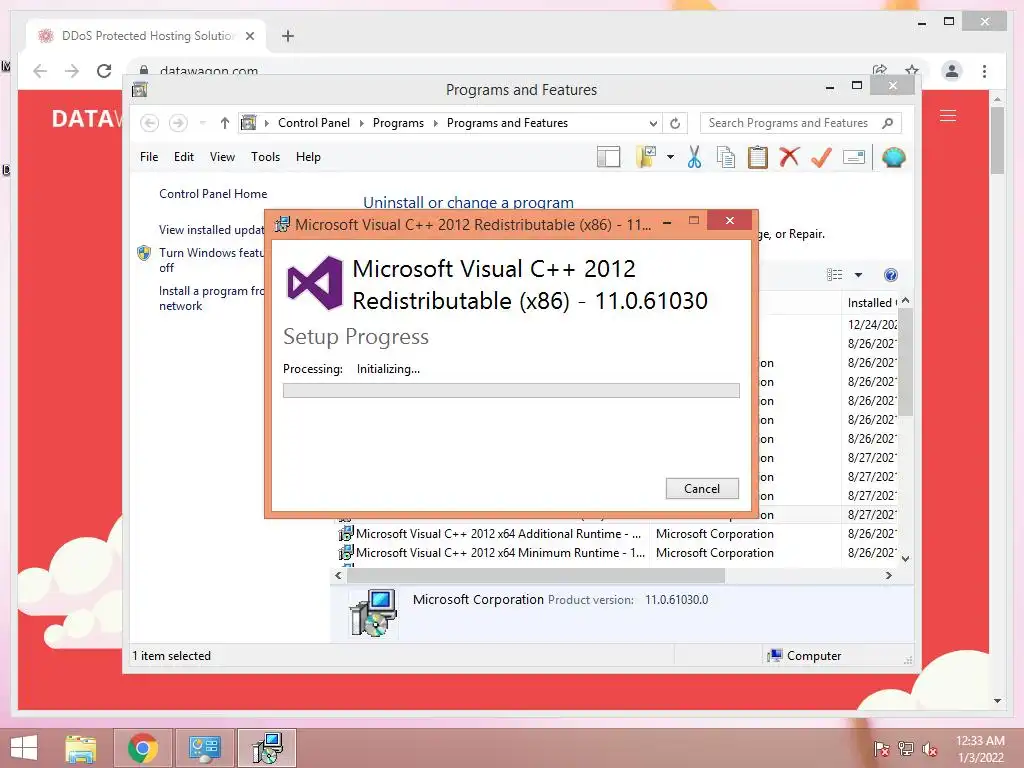Click the installer icon in details pane

point(373,613)
